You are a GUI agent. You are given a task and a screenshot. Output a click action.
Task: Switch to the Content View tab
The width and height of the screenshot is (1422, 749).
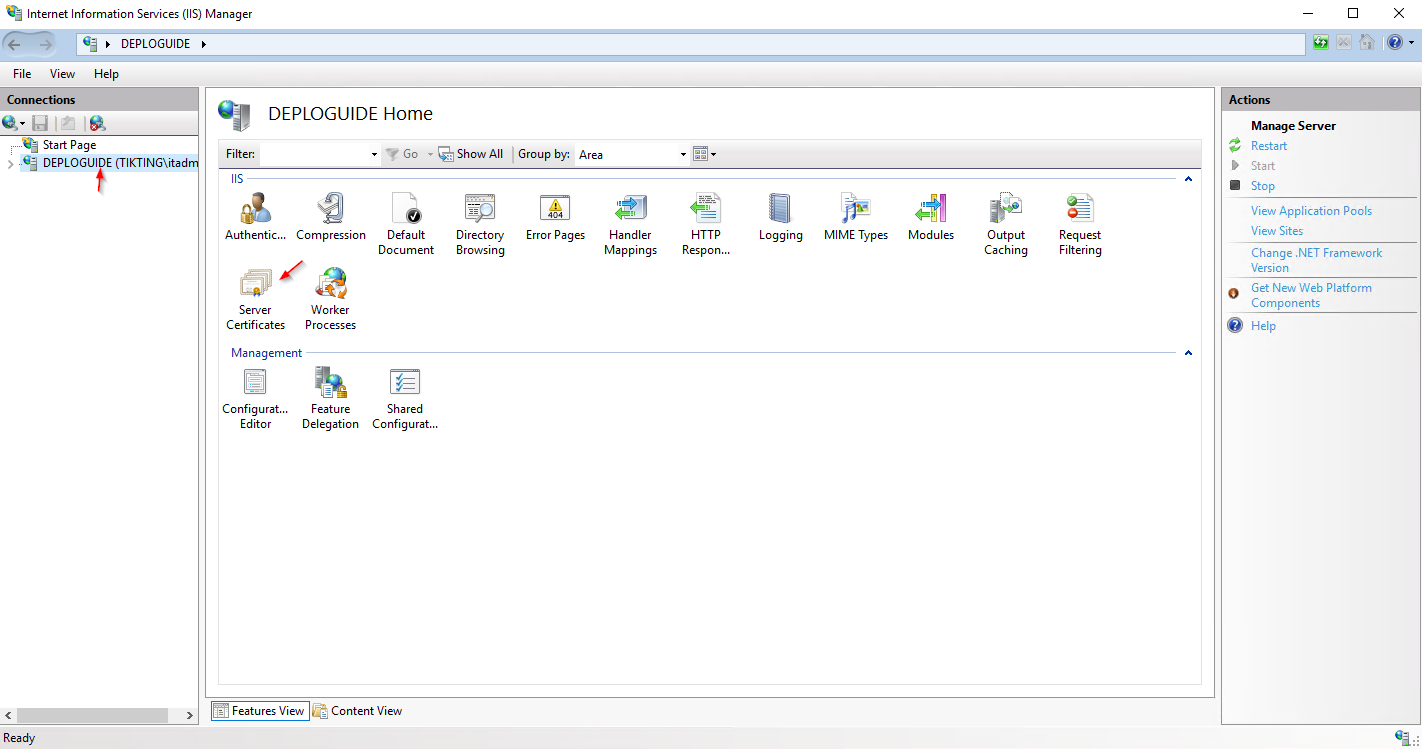(358, 711)
